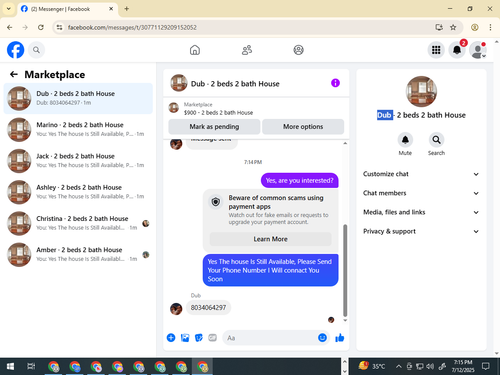The height and width of the screenshot is (375, 500).
Task: Open the Facebook menu grid icon
Action: (x=436, y=50)
